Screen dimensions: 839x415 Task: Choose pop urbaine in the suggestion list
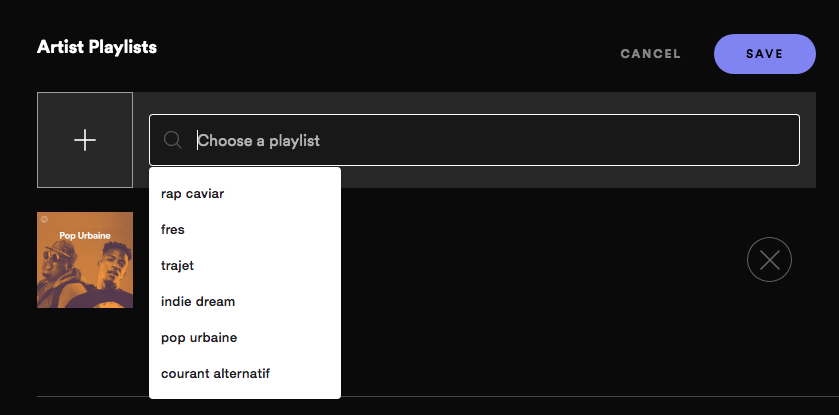point(245,337)
